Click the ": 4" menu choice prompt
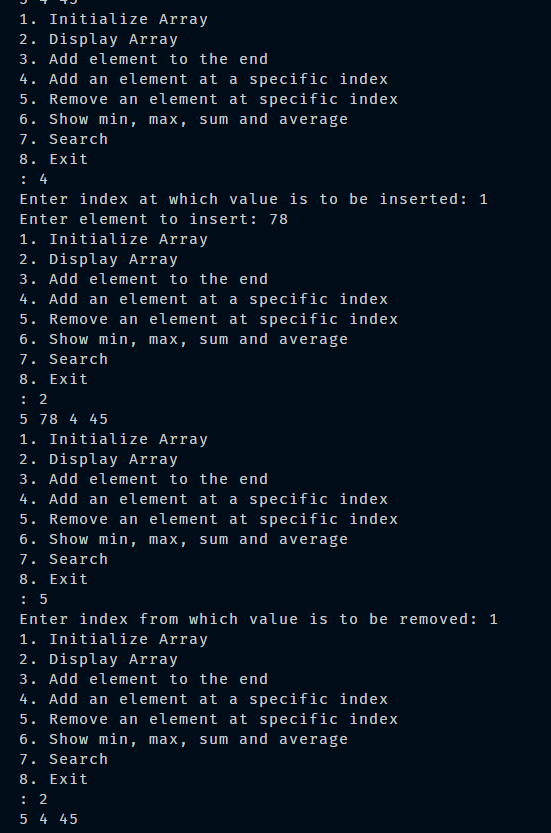The width and height of the screenshot is (551, 833). [34, 179]
